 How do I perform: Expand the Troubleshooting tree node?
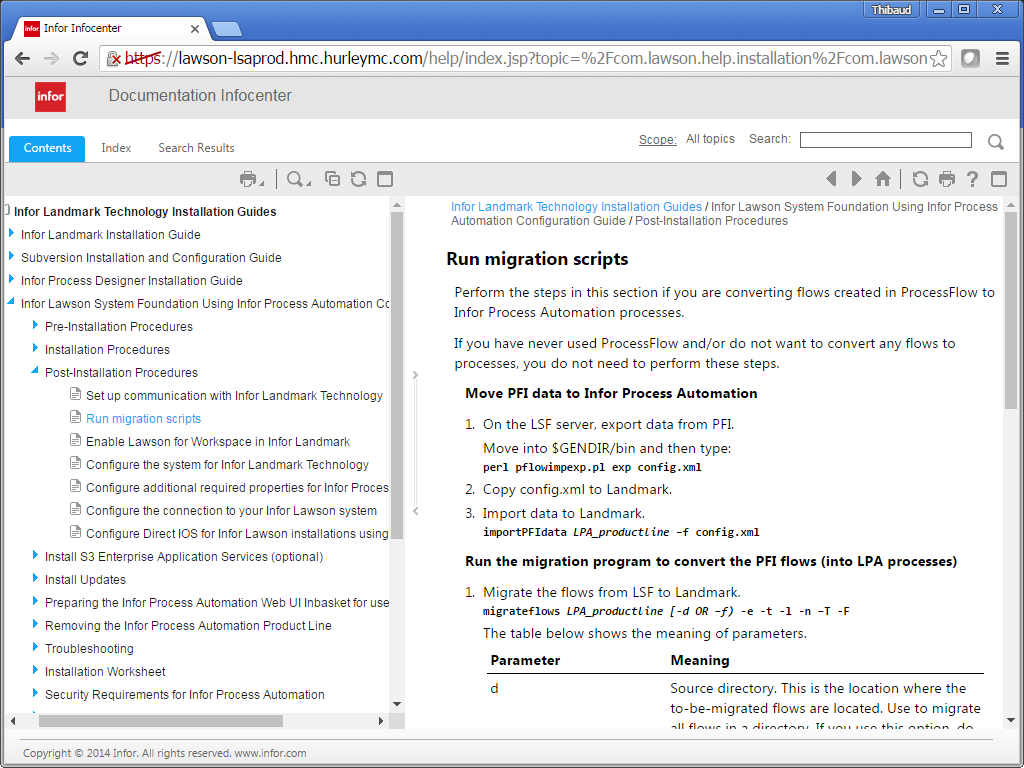(x=35, y=648)
